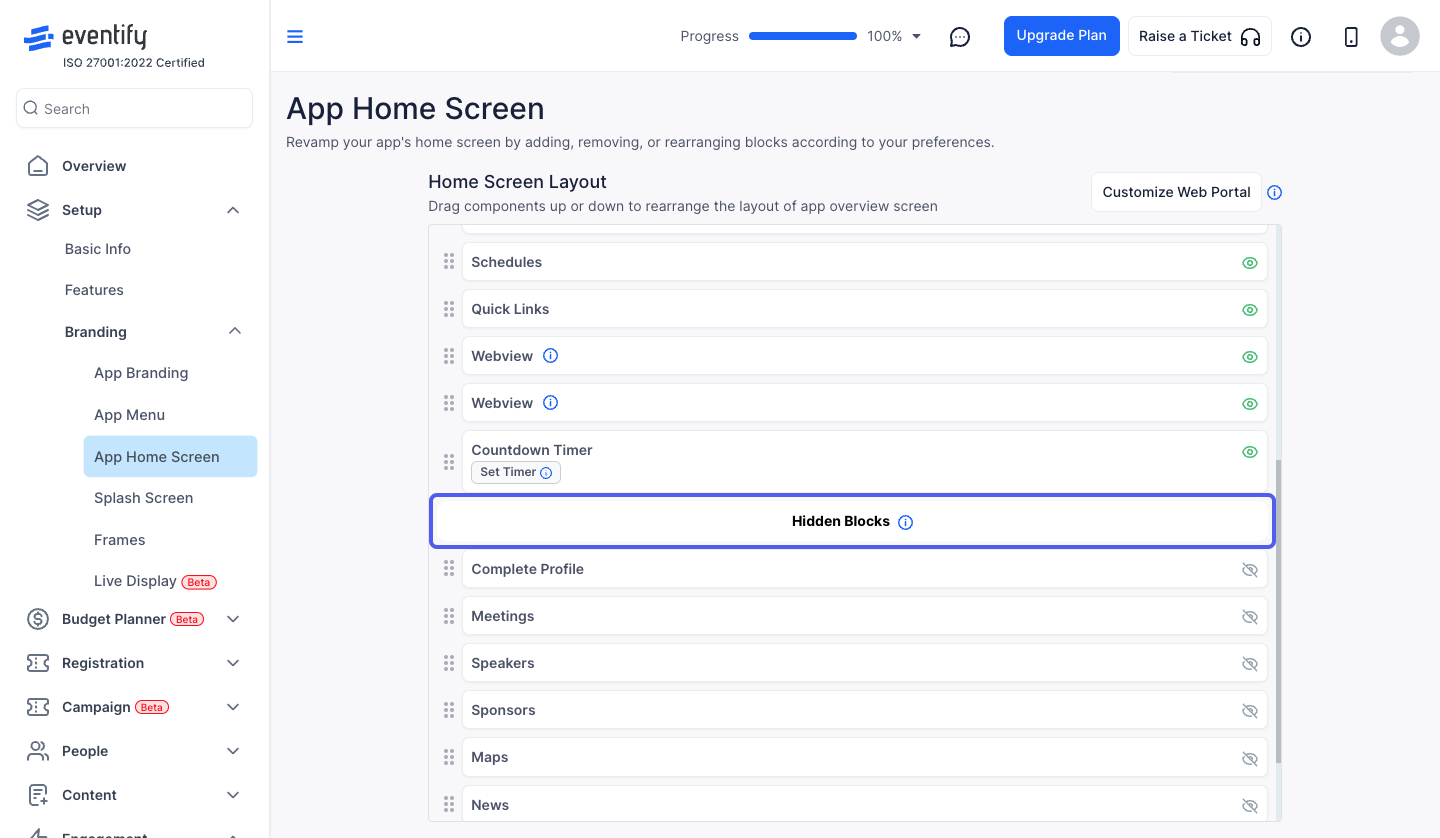Image resolution: width=1440 pixels, height=838 pixels.
Task: Grab the drag handle for Quick Links
Action: (449, 309)
